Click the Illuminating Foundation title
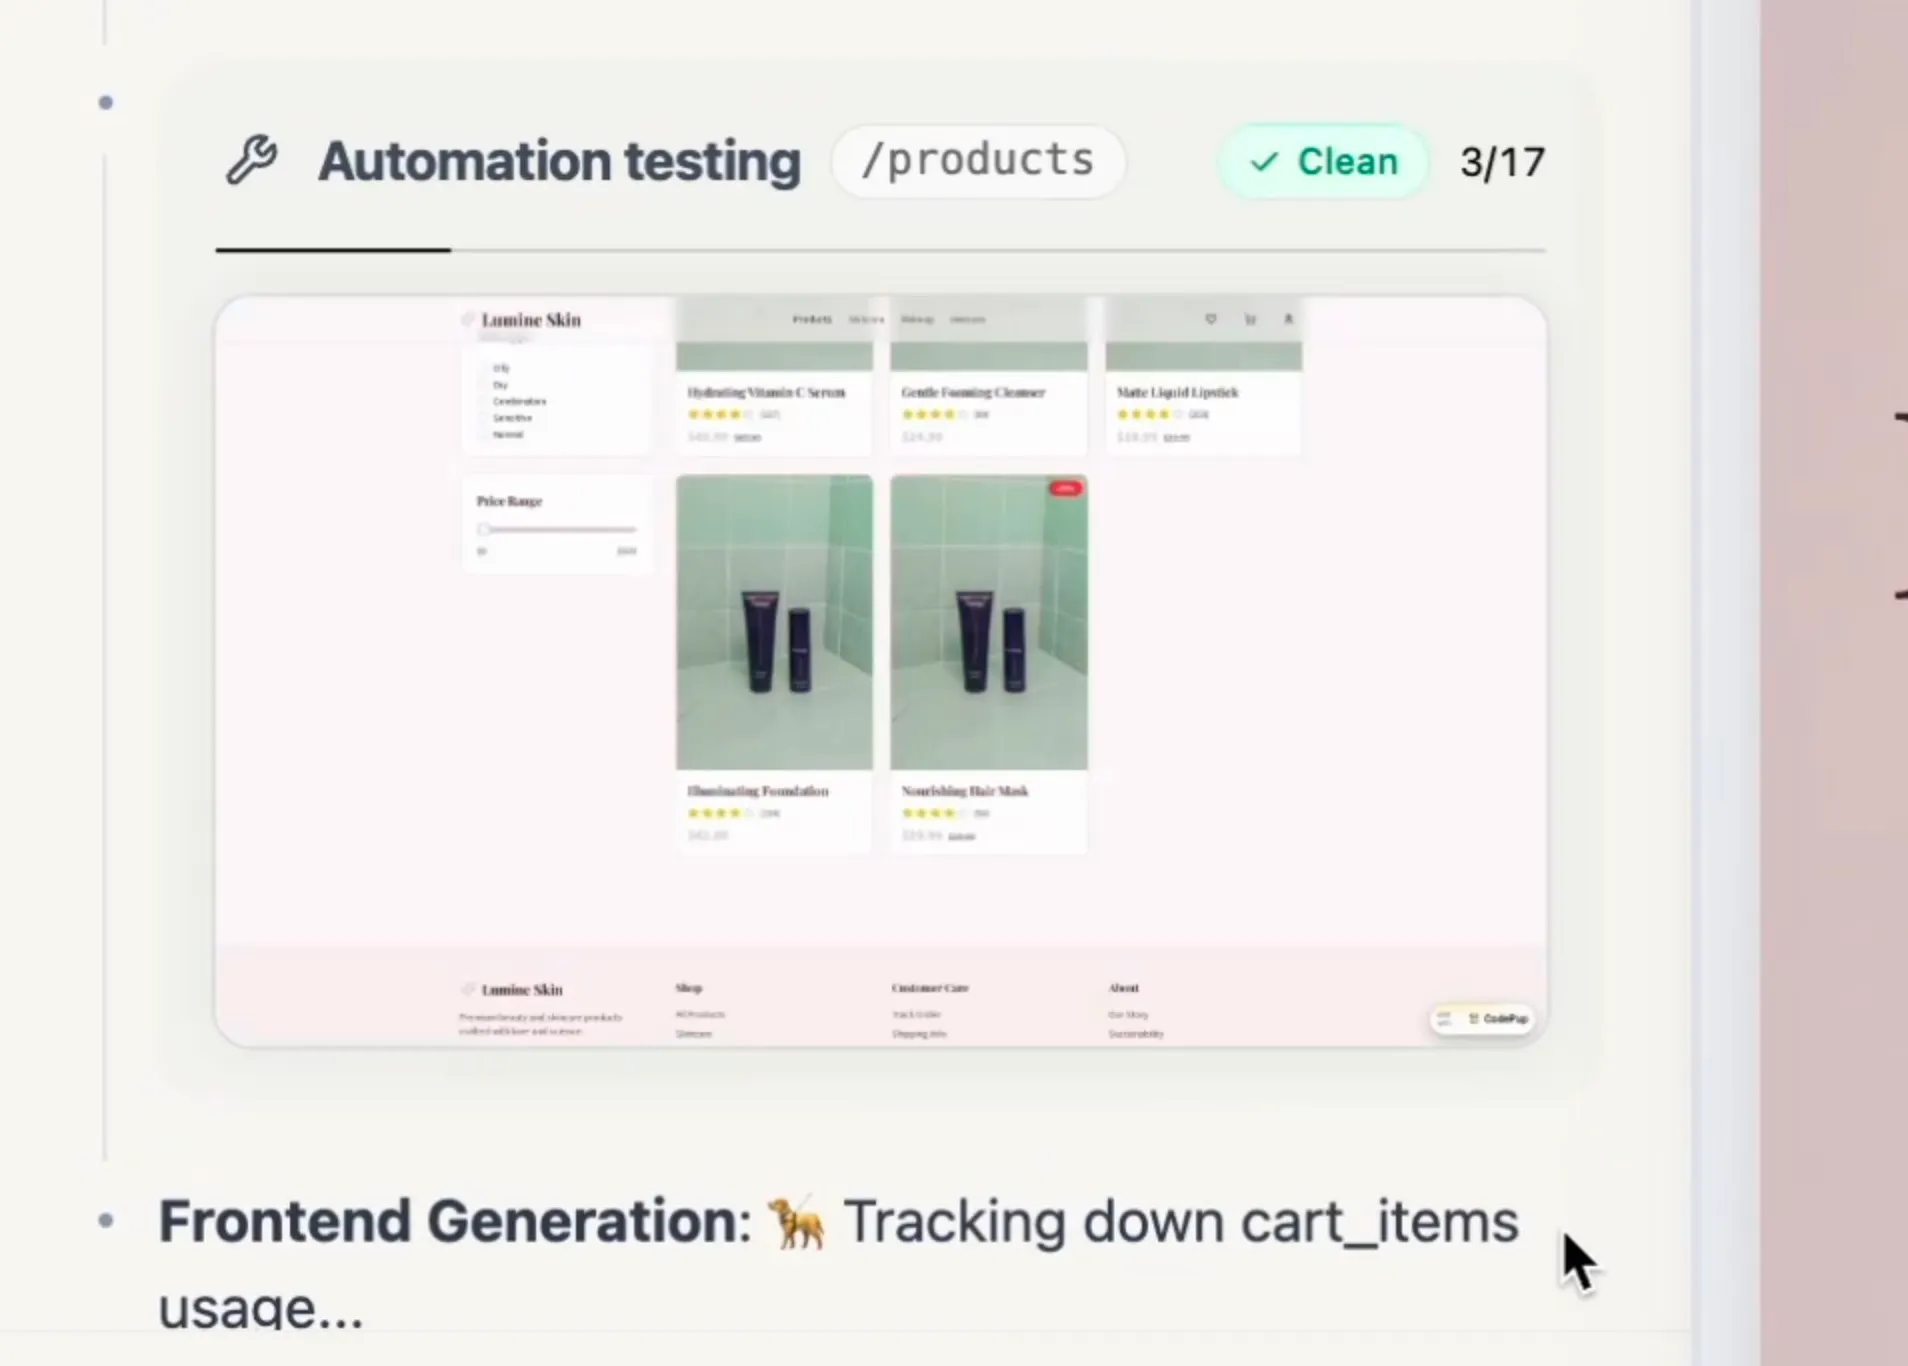 [757, 791]
